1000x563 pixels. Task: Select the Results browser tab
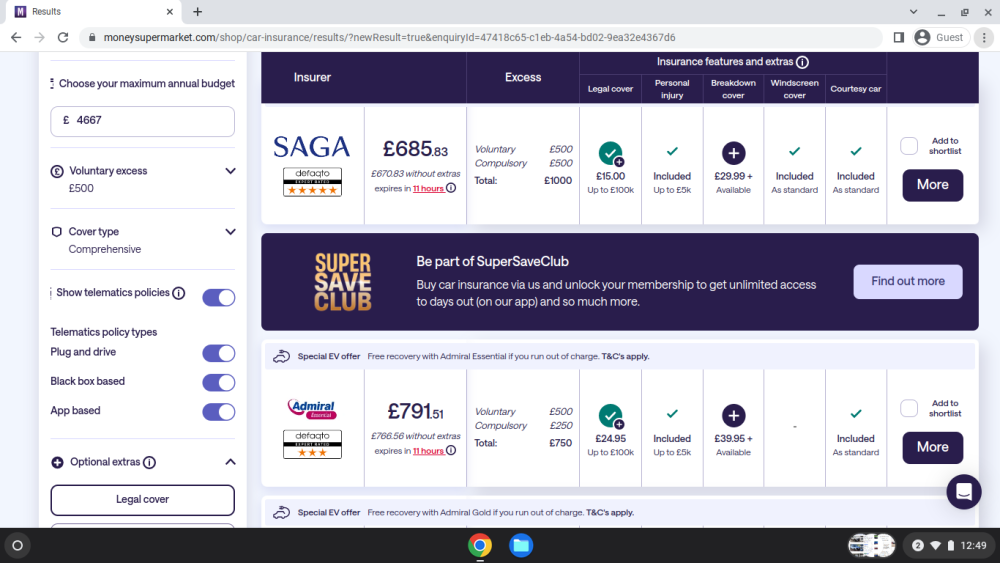(x=92, y=11)
